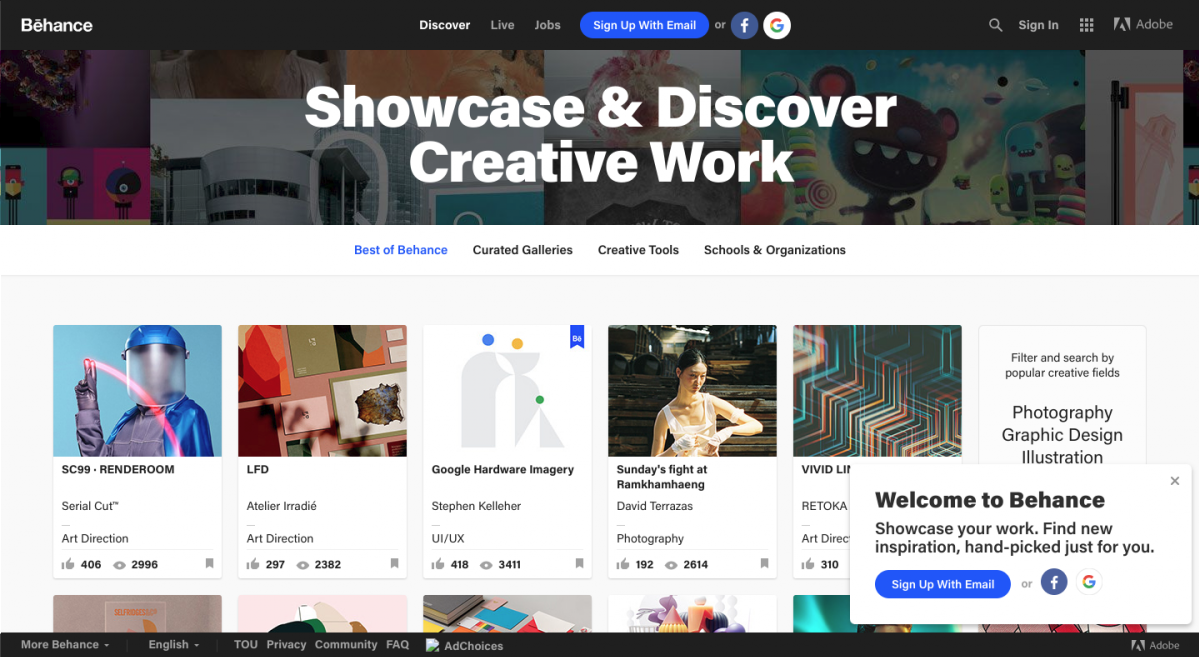Click the Behance featured ribbon badge

(x=577, y=337)
